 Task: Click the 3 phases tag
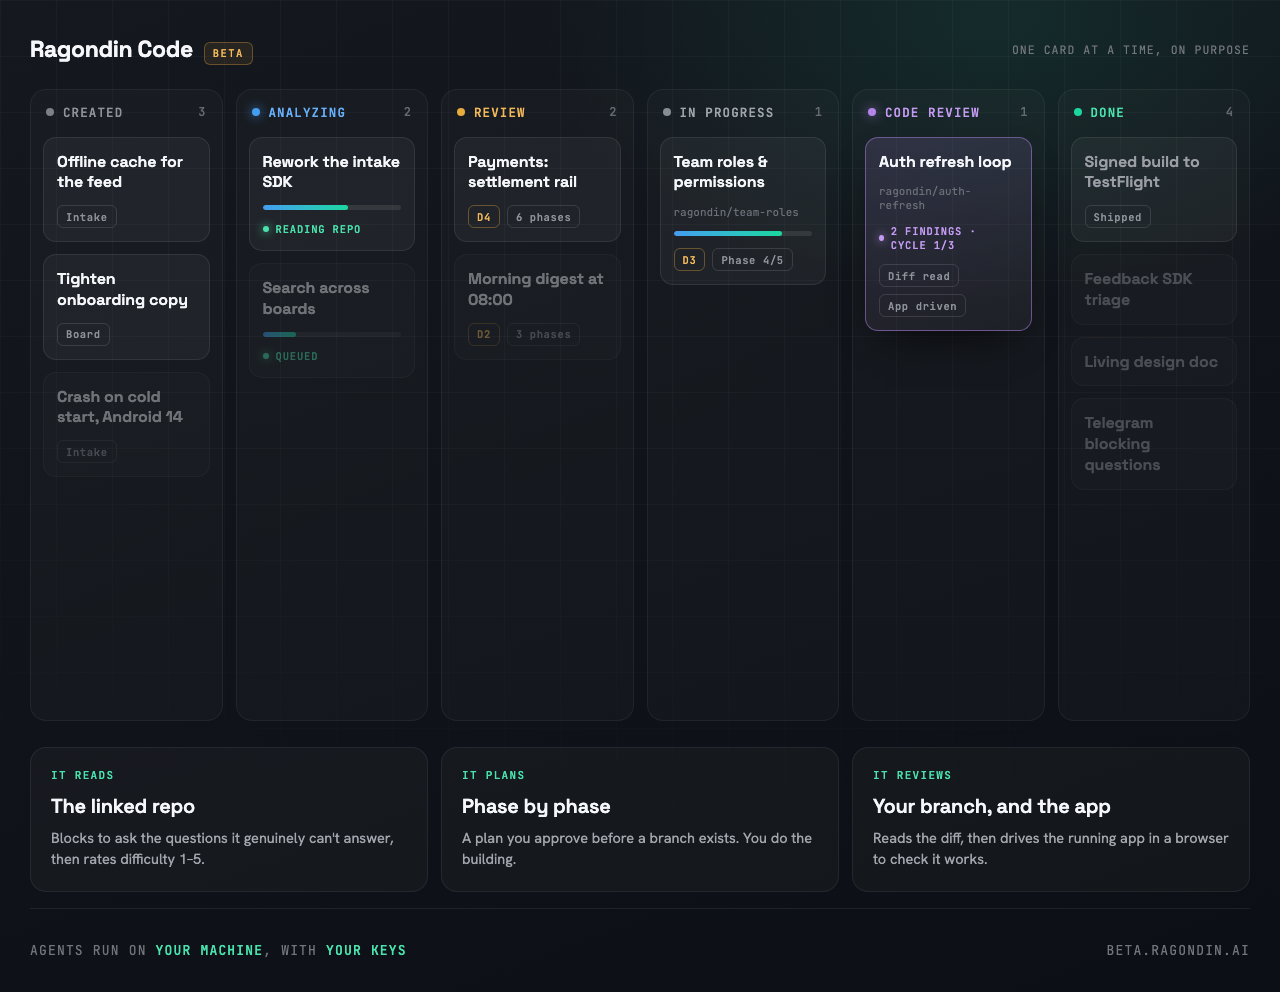coord(543,334)
